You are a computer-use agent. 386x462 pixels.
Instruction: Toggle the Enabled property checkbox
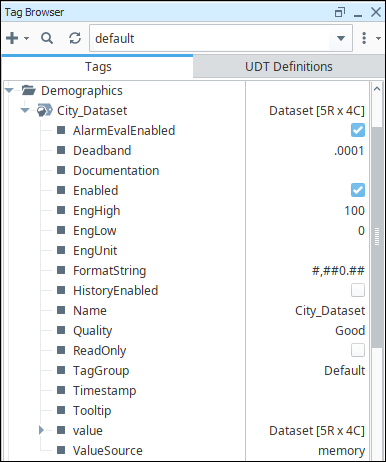click(x=358, y=190)
